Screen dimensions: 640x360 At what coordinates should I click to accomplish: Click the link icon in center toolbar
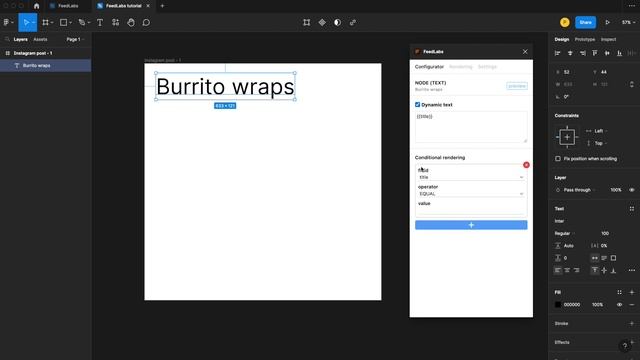coord(353,22)
